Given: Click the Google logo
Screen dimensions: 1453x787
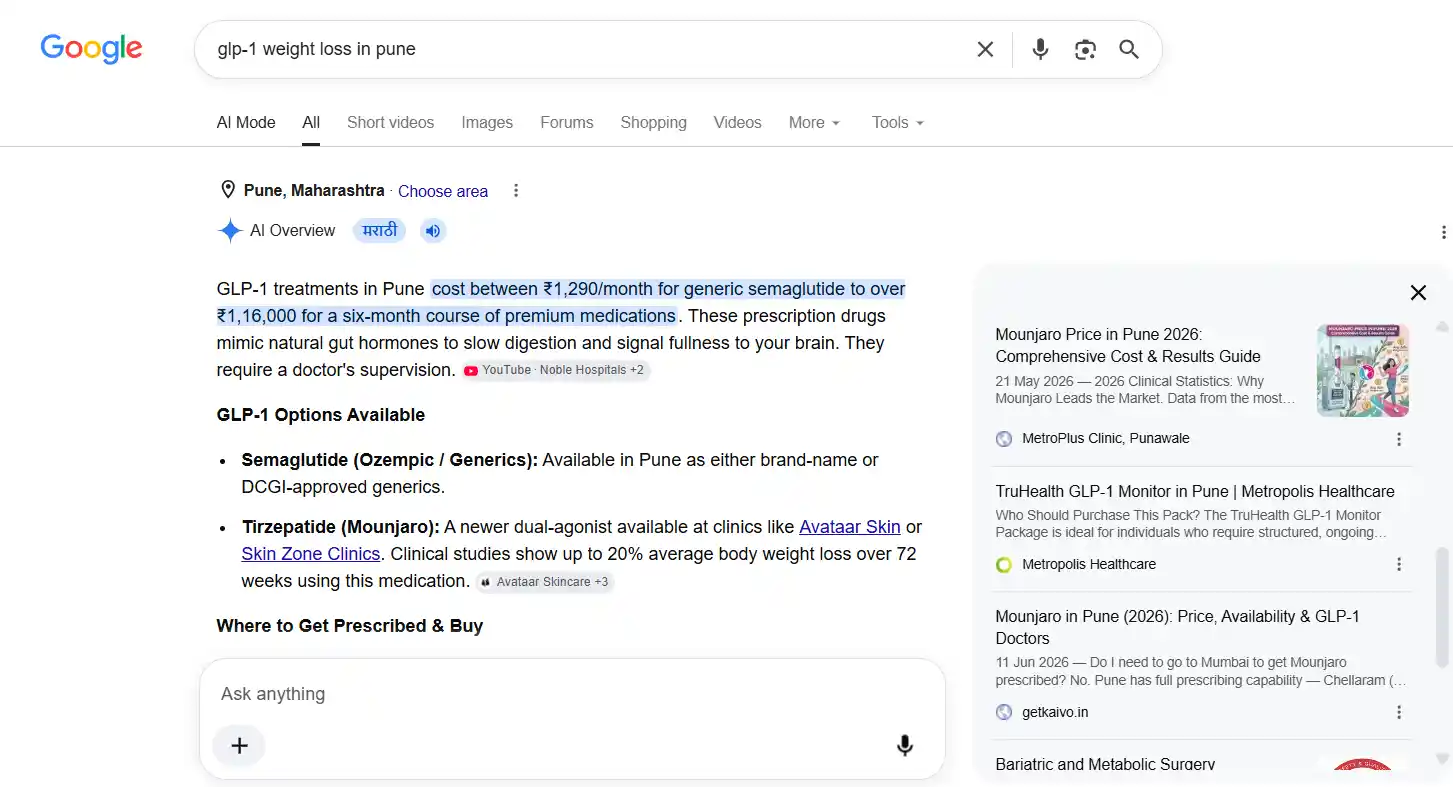Looking at the screenshot, I should (x=91, y=48).
